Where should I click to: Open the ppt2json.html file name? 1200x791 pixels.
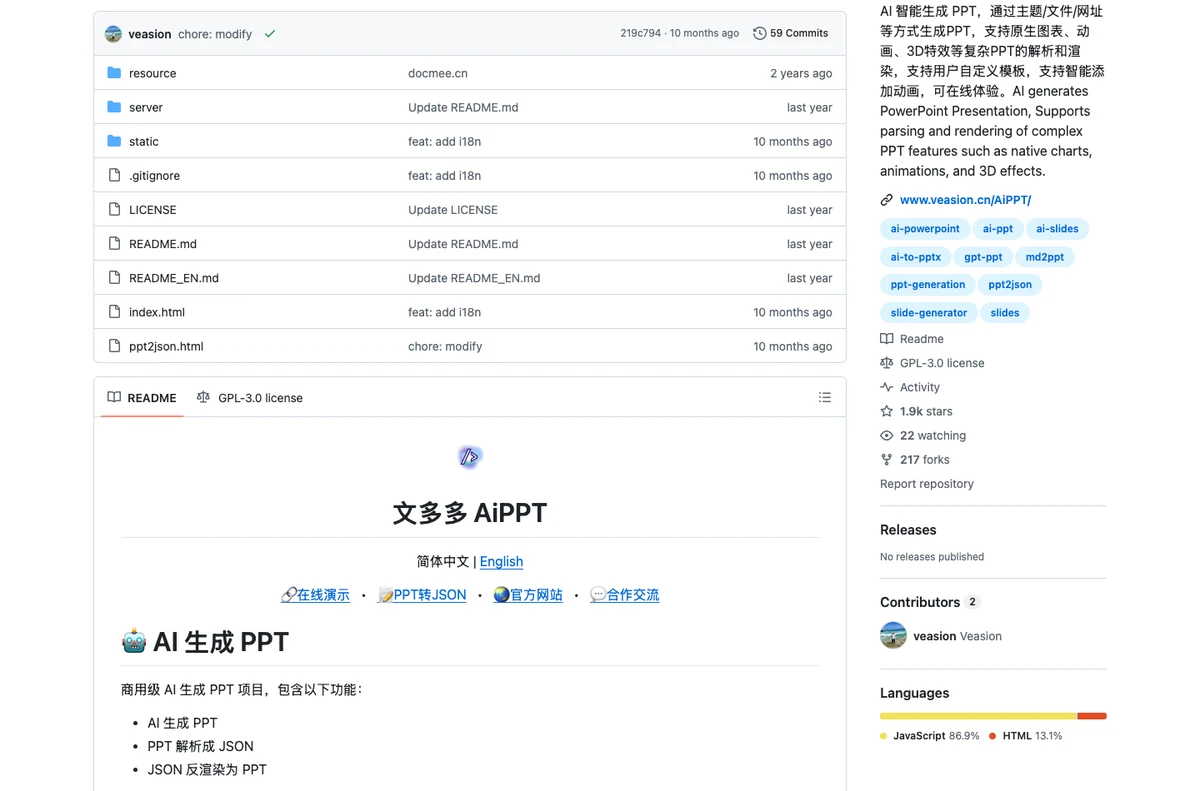click(166, 346)
